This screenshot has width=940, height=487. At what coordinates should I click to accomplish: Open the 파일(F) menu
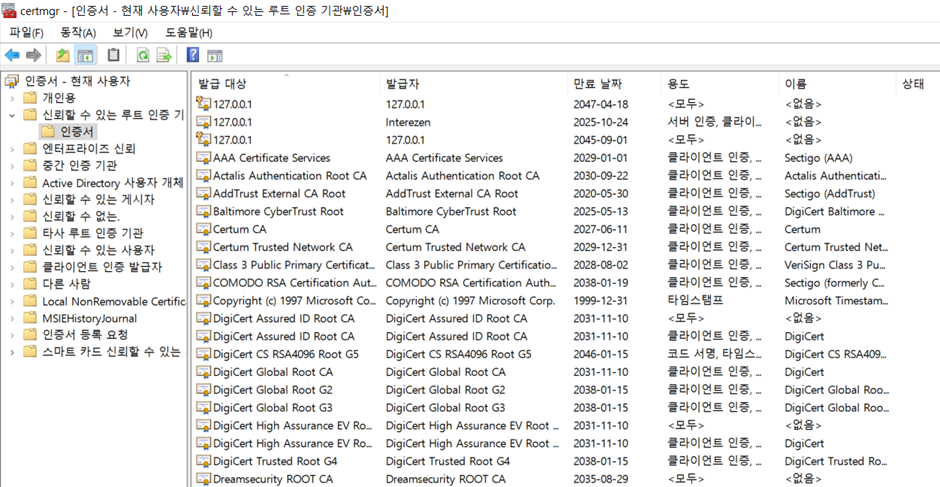(x=26, y=33)
